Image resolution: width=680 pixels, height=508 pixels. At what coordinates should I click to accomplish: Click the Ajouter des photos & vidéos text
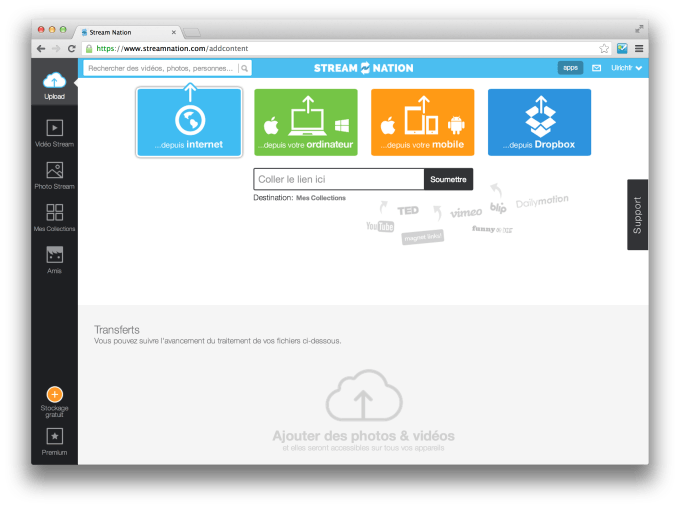363,436
